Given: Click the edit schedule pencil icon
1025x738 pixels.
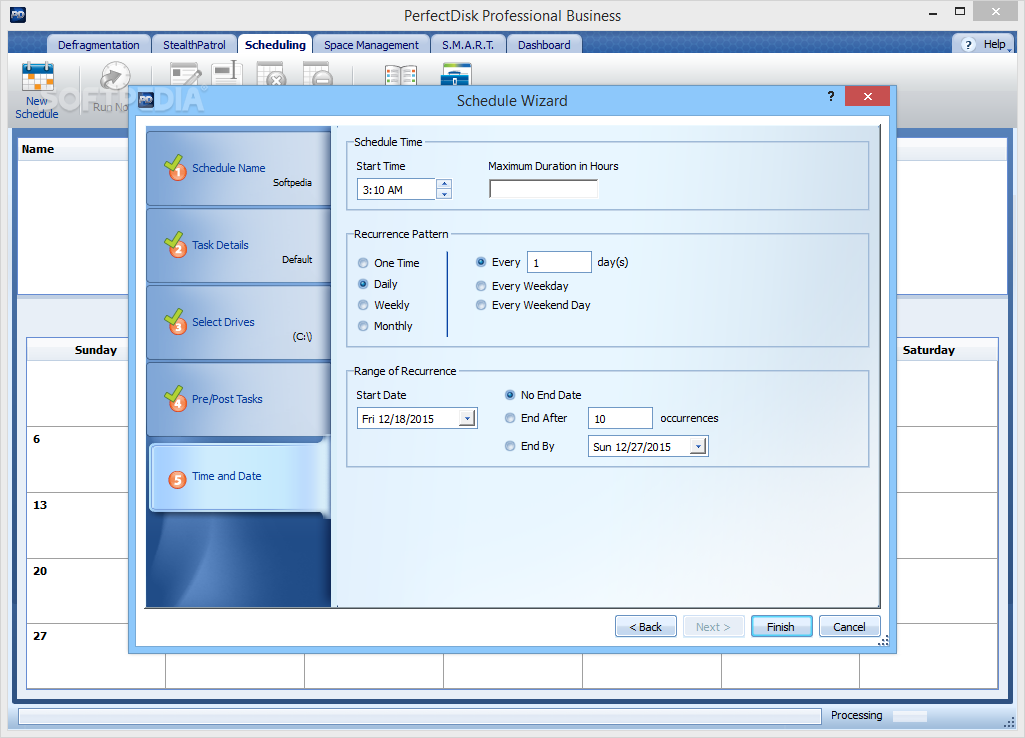Looking at the screenshot, I should click(186, 74).
